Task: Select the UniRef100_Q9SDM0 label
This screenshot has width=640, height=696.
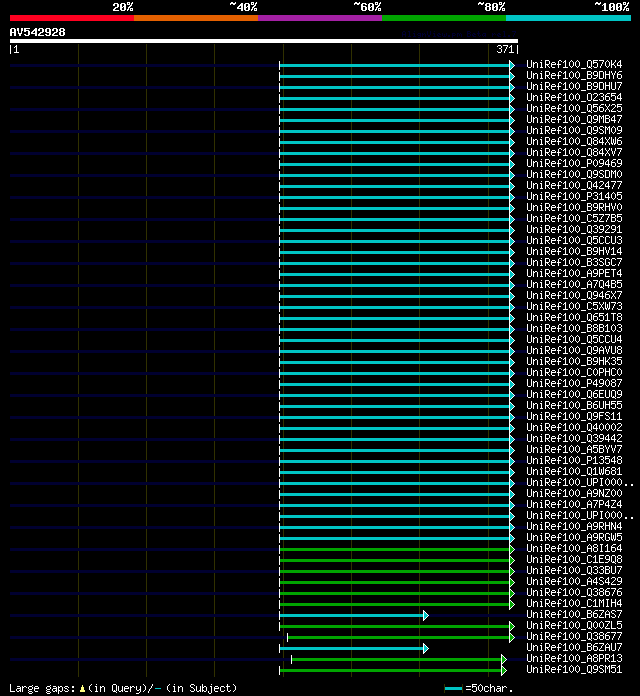Action: pos(574,174)
